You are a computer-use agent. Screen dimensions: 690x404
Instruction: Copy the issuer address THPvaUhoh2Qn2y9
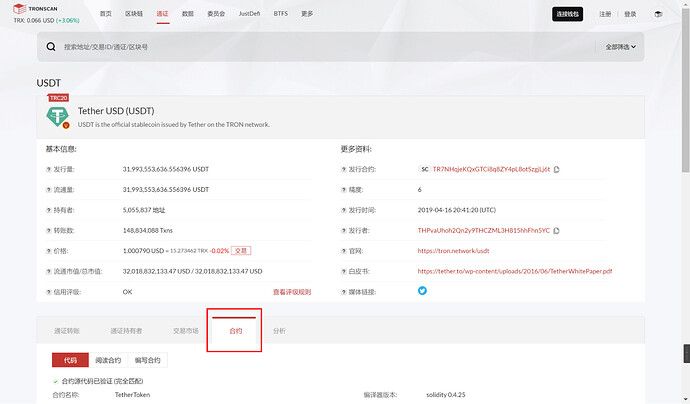click(x=557, y=231)
